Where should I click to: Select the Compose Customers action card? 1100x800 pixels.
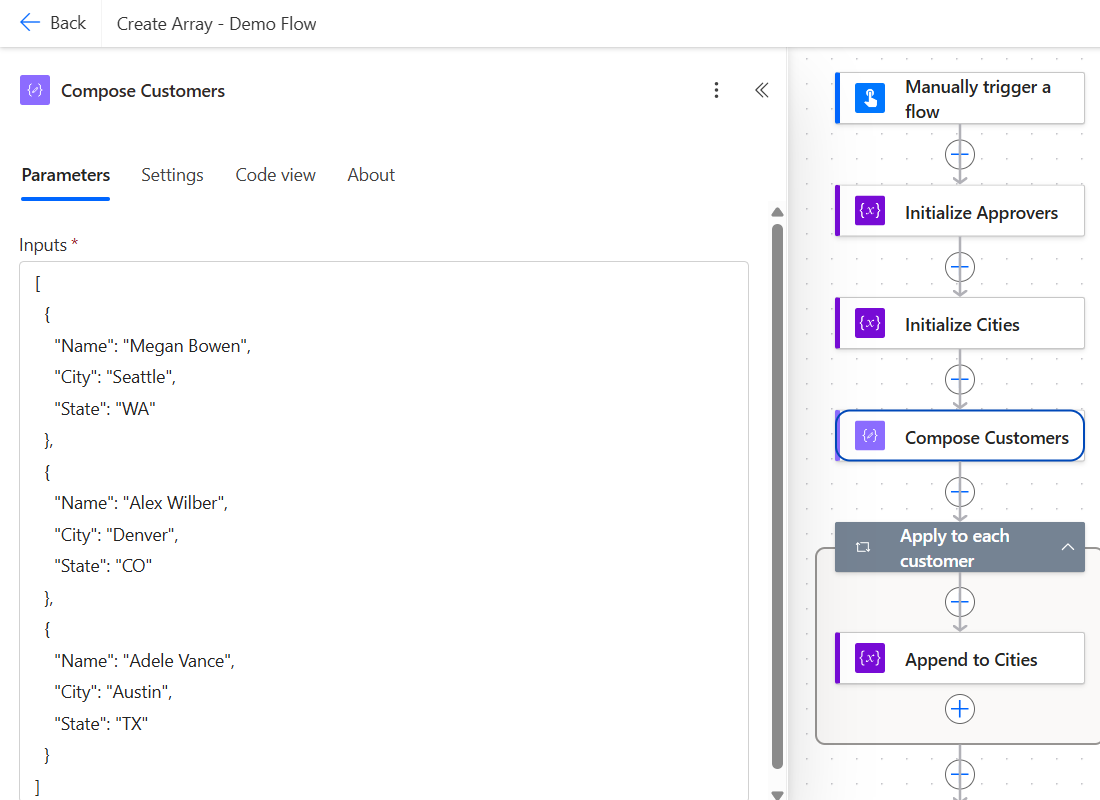tap(960, 436)
